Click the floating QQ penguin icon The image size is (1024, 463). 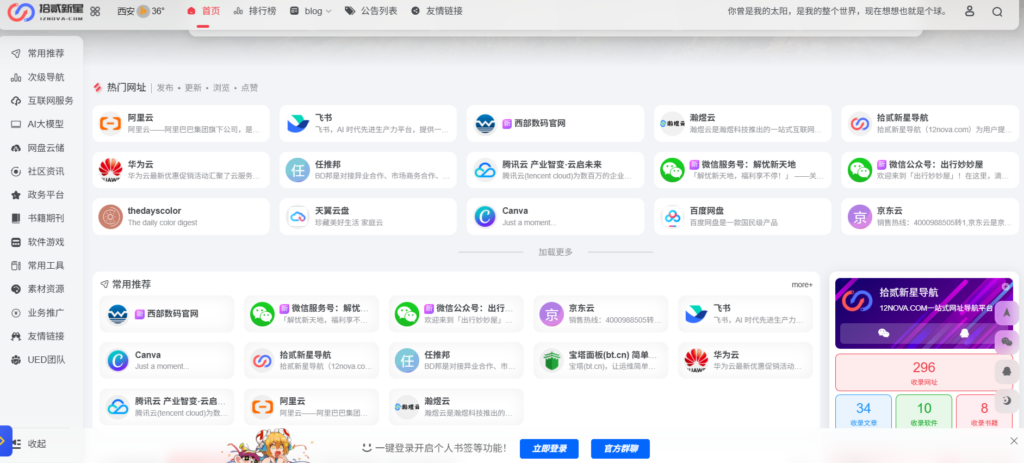(x=1006, y=371)
